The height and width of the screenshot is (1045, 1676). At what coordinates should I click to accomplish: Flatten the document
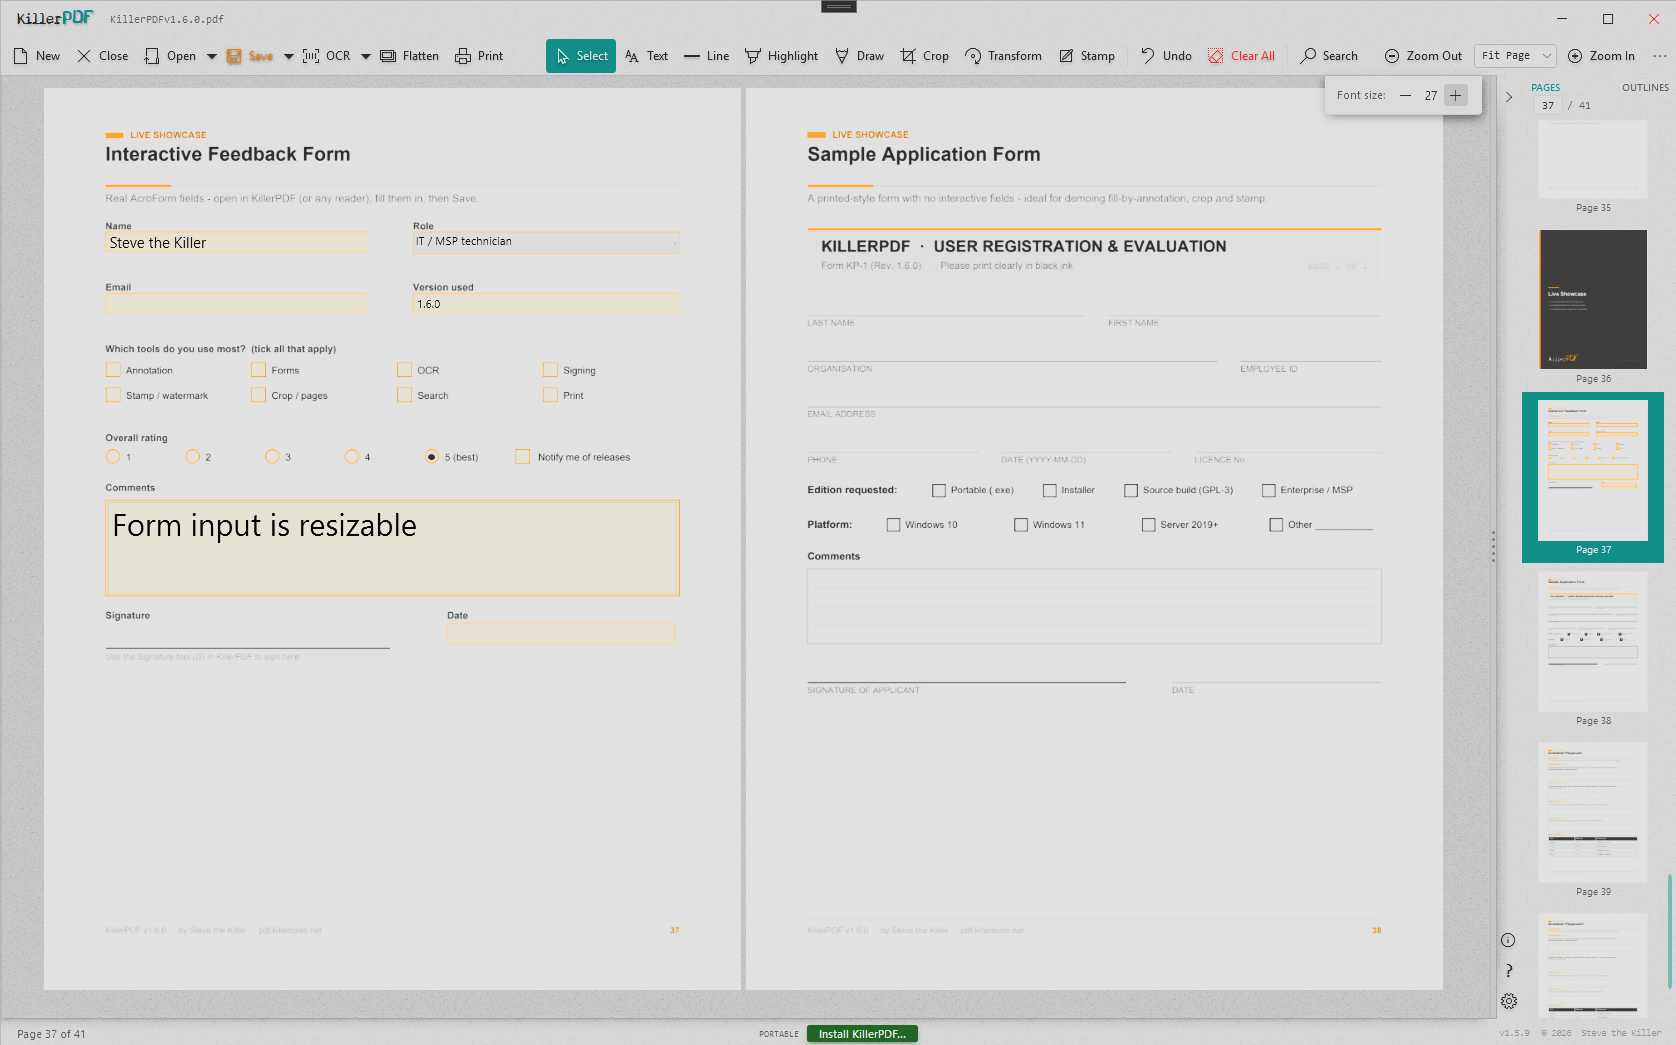(409, 56)
